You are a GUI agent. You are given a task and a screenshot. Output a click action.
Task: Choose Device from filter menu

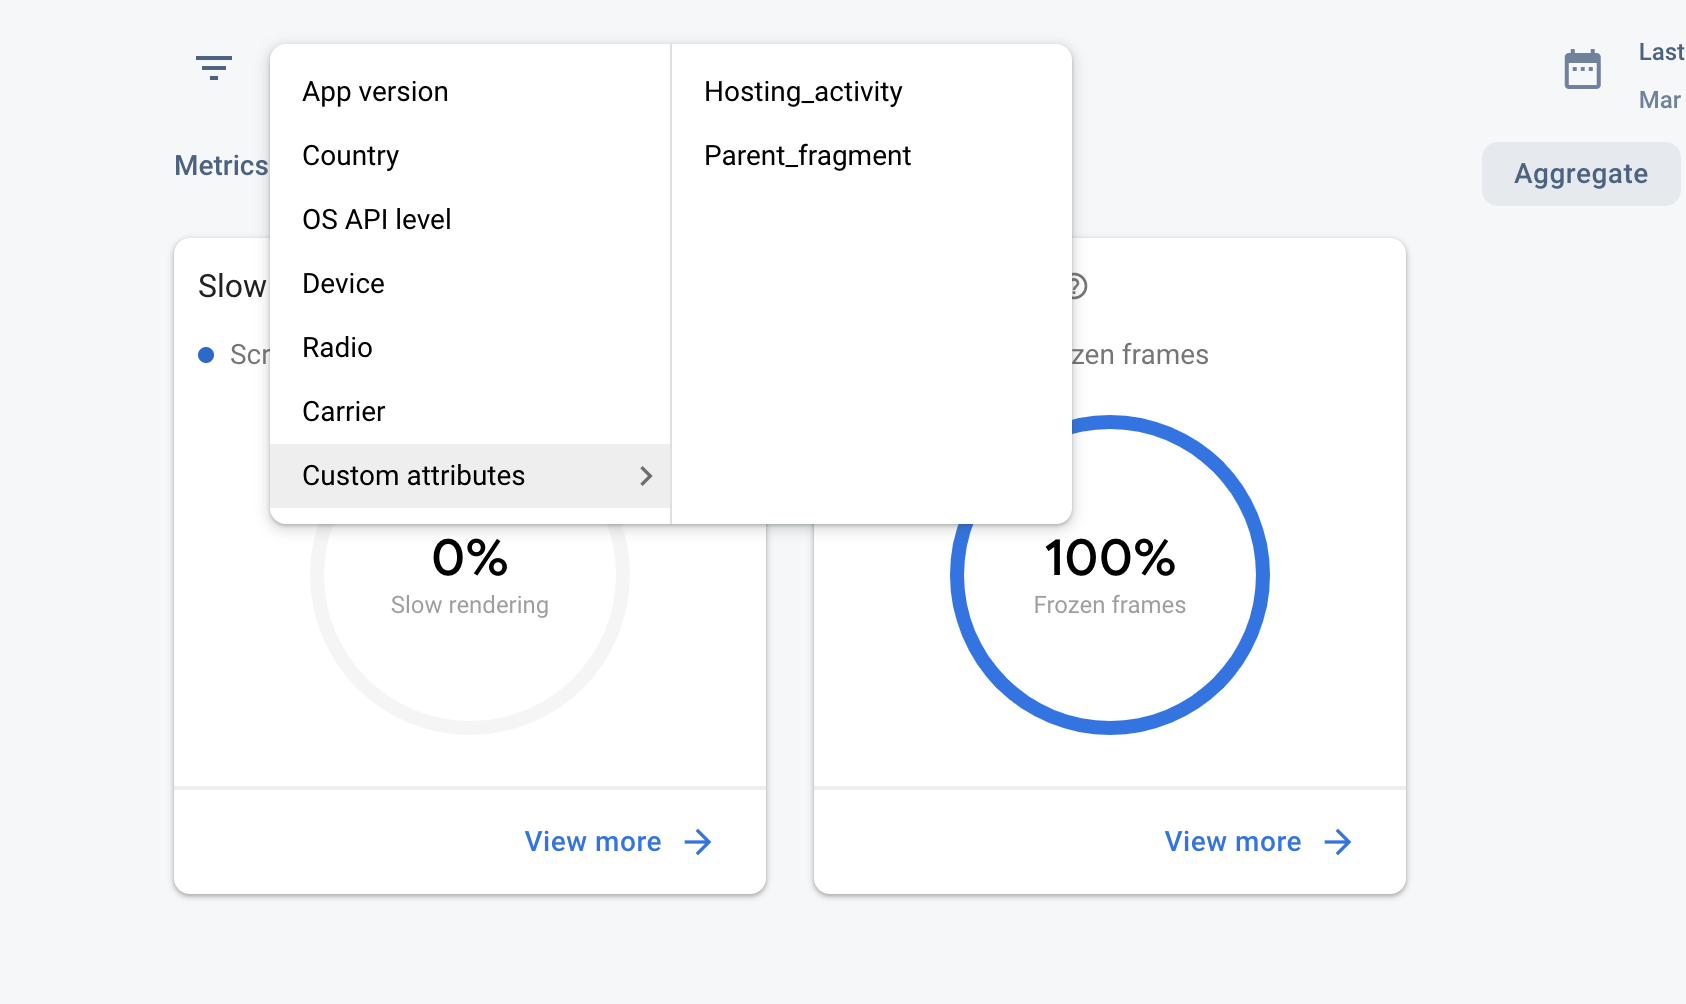[343, 284]
